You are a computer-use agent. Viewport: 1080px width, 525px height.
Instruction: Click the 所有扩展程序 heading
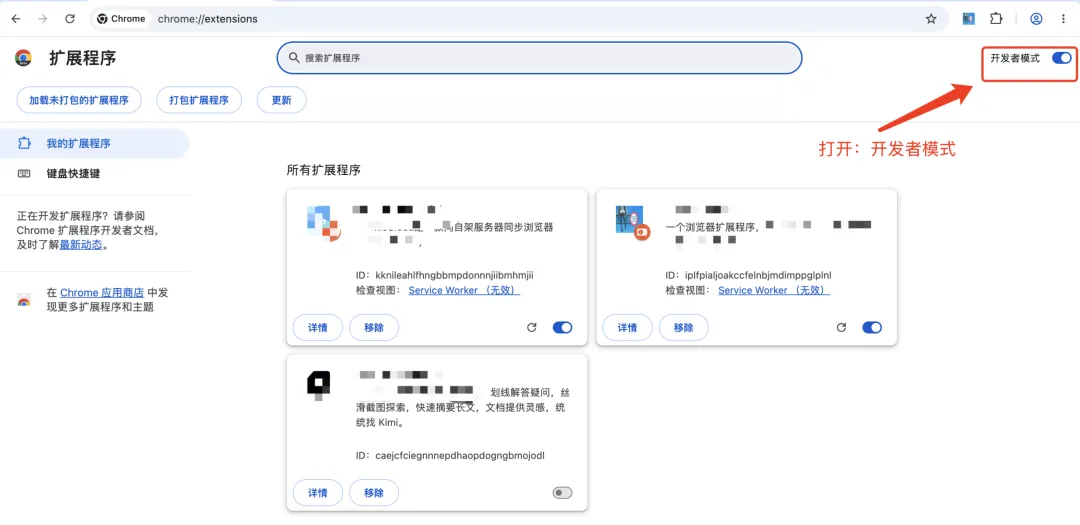point(324,169)
